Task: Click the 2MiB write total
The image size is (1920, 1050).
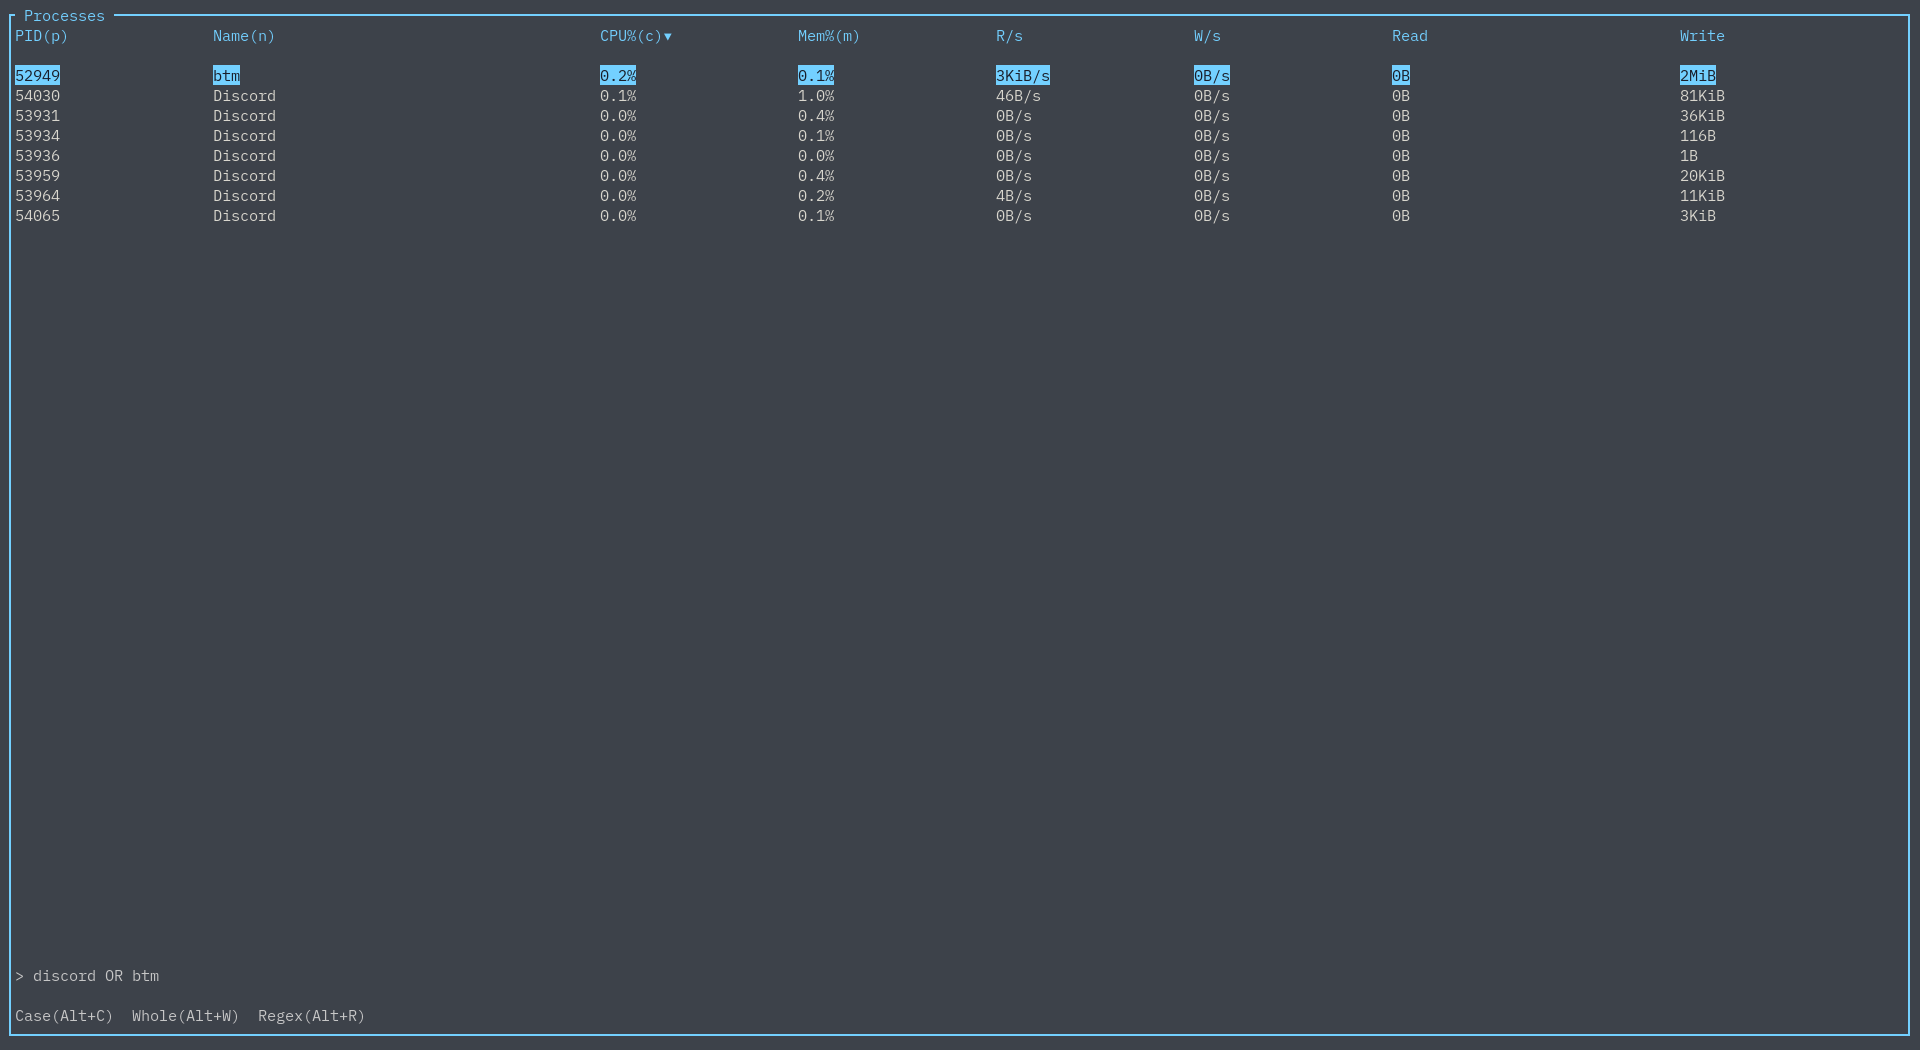Action: (1698, 76)
